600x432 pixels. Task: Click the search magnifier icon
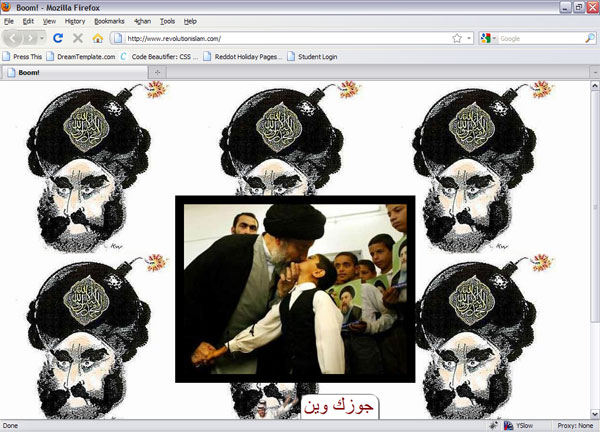[x=589, y=38]
